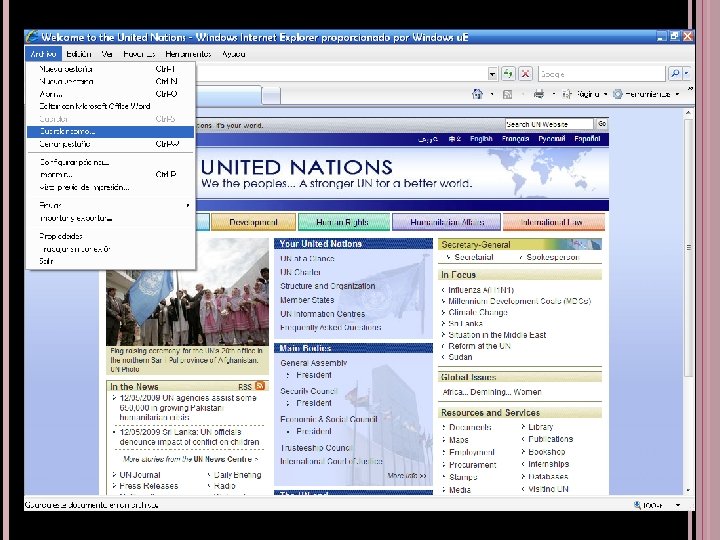This screenshot has height=540, width=720.
Task: Choose Propiedades in Archivo menu
Action: click(110, 236)
